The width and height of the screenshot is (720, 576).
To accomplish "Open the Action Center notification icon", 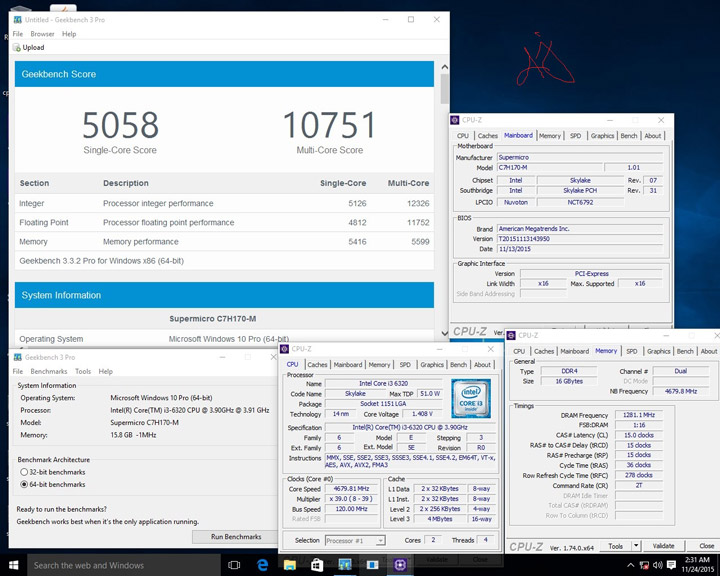I will [x=671, y=565].
